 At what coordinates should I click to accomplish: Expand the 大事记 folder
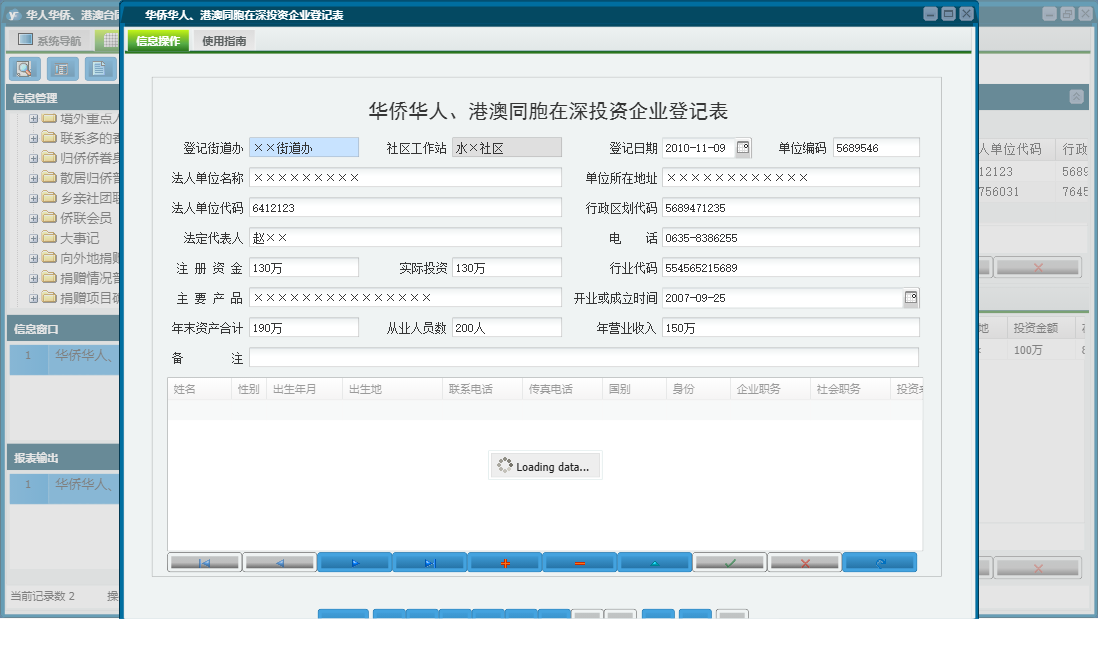tap(32, 239)
